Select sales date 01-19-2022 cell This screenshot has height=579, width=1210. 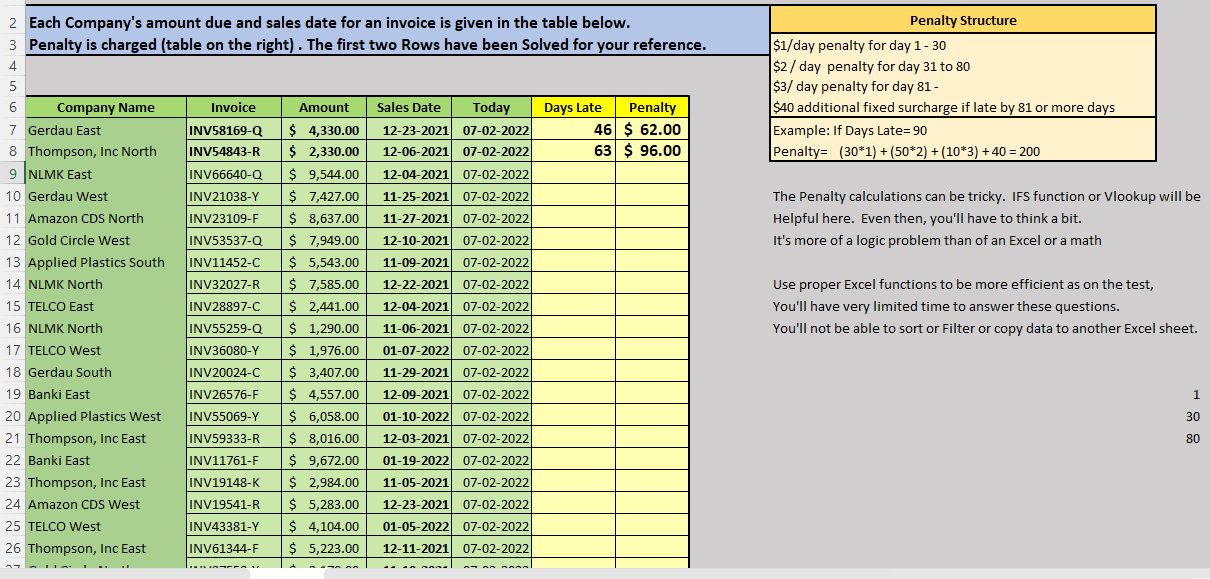(x=409, y=460)
